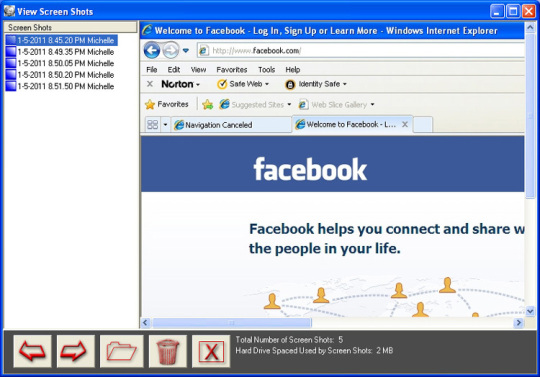The height and width of the screenshot is (377, 540).
Task: Open a new blank tab in preview
Action: pyautogui.click(x=423, y=125)
